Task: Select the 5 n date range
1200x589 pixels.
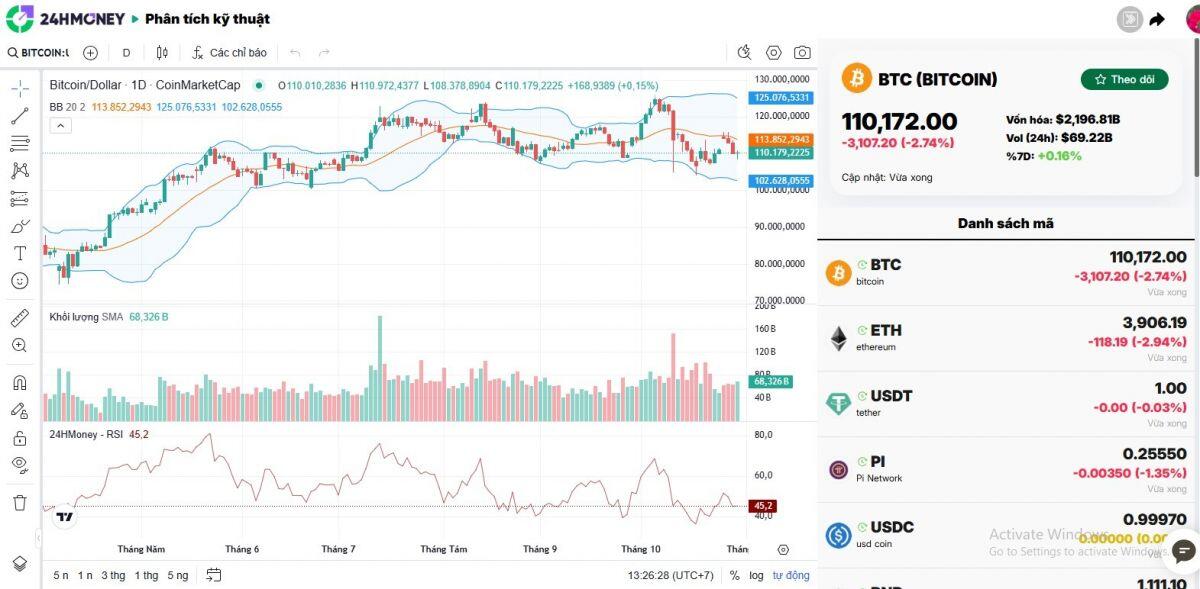Action: (x=61, y=575)
